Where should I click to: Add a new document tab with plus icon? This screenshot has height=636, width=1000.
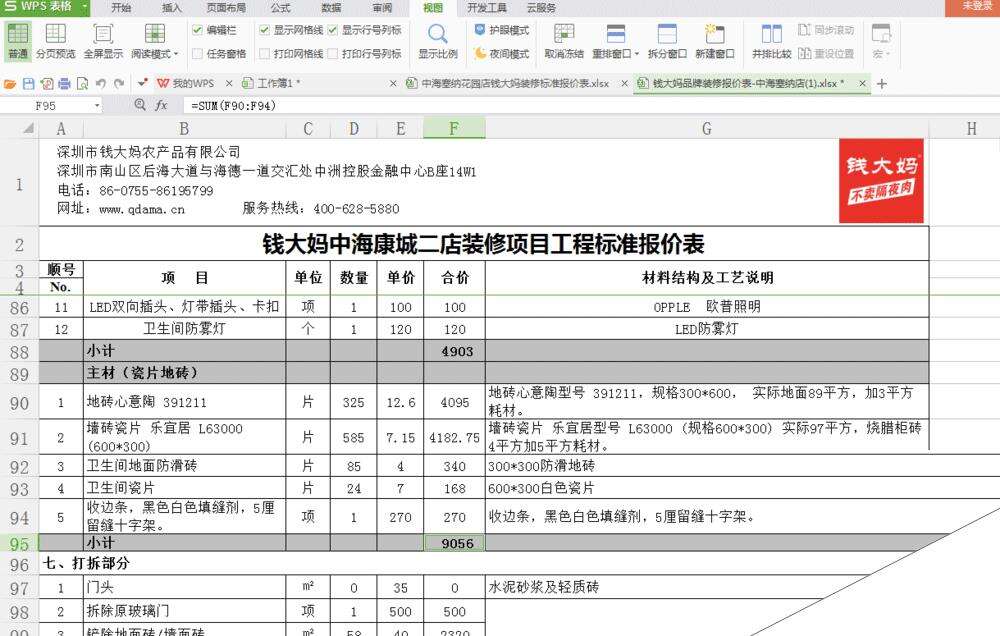(882, 84)
